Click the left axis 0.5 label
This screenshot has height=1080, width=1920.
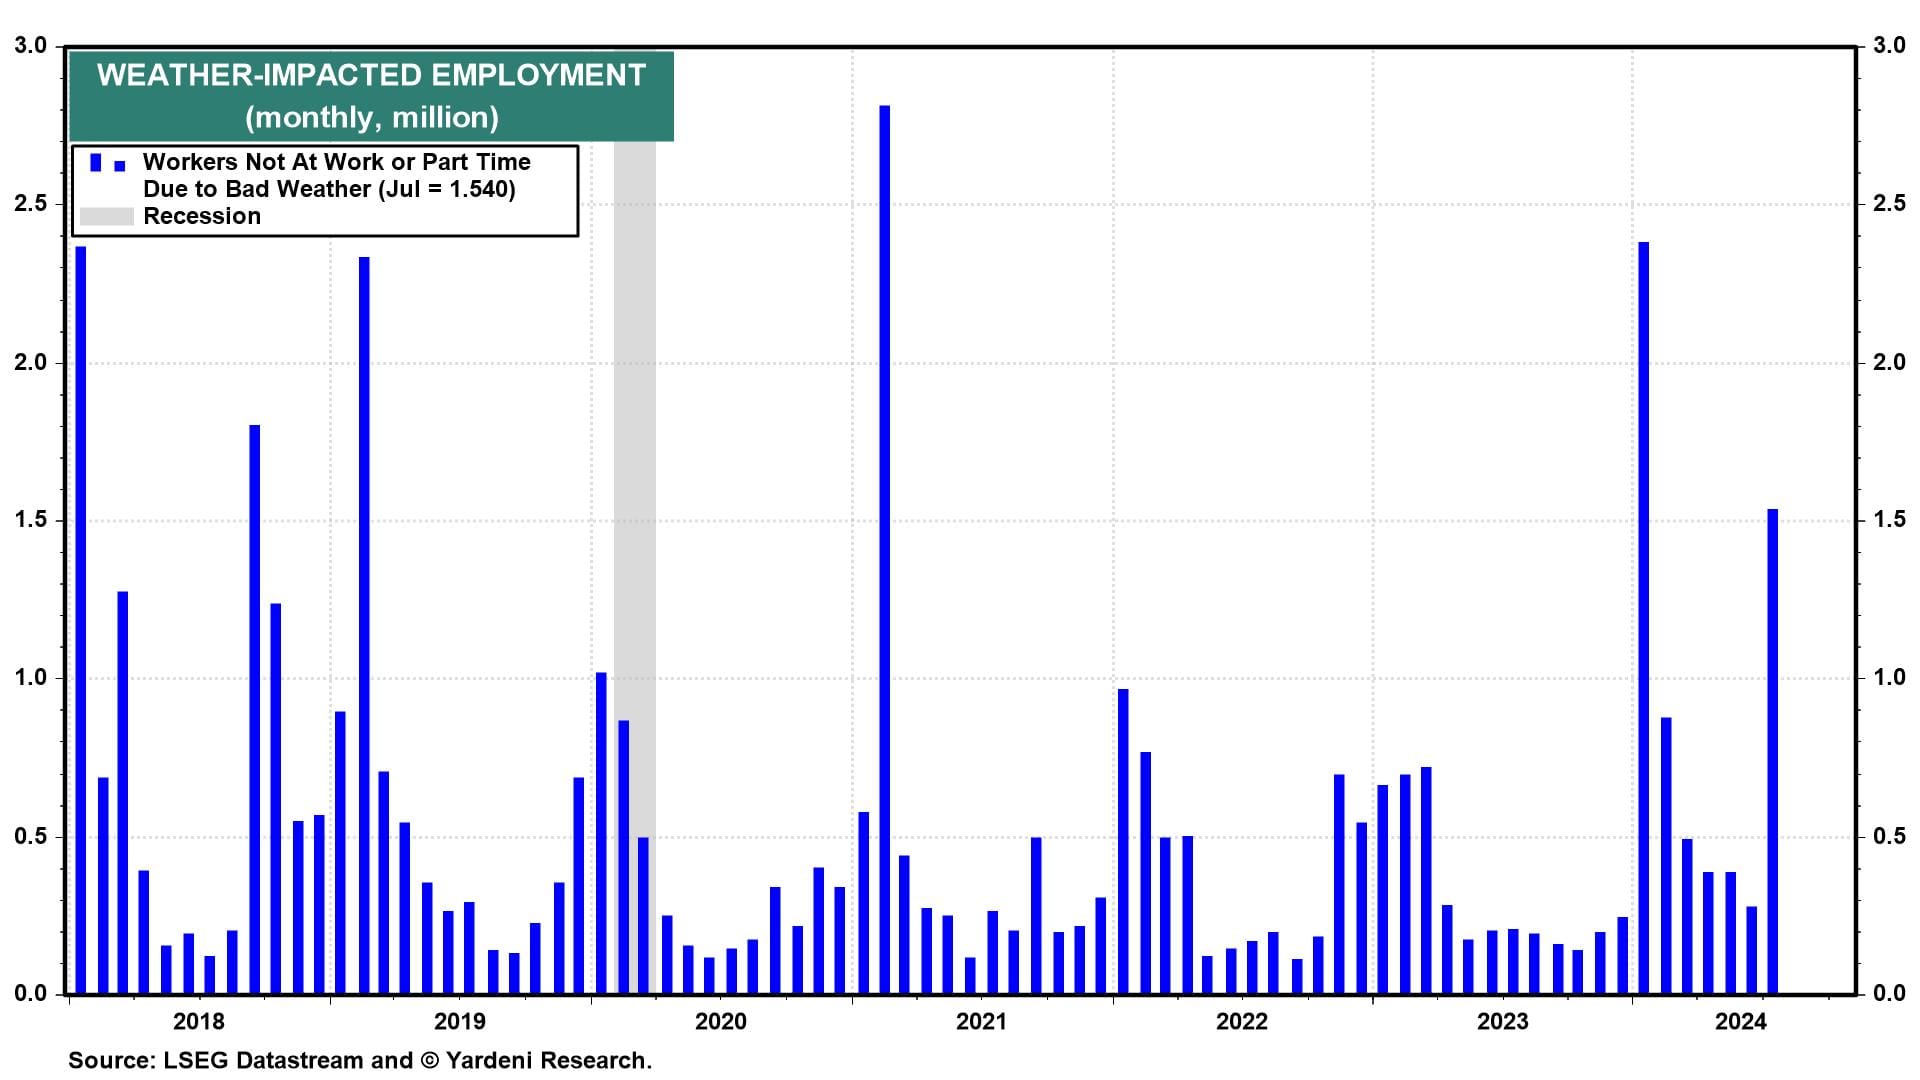click(x=30, y=837)
